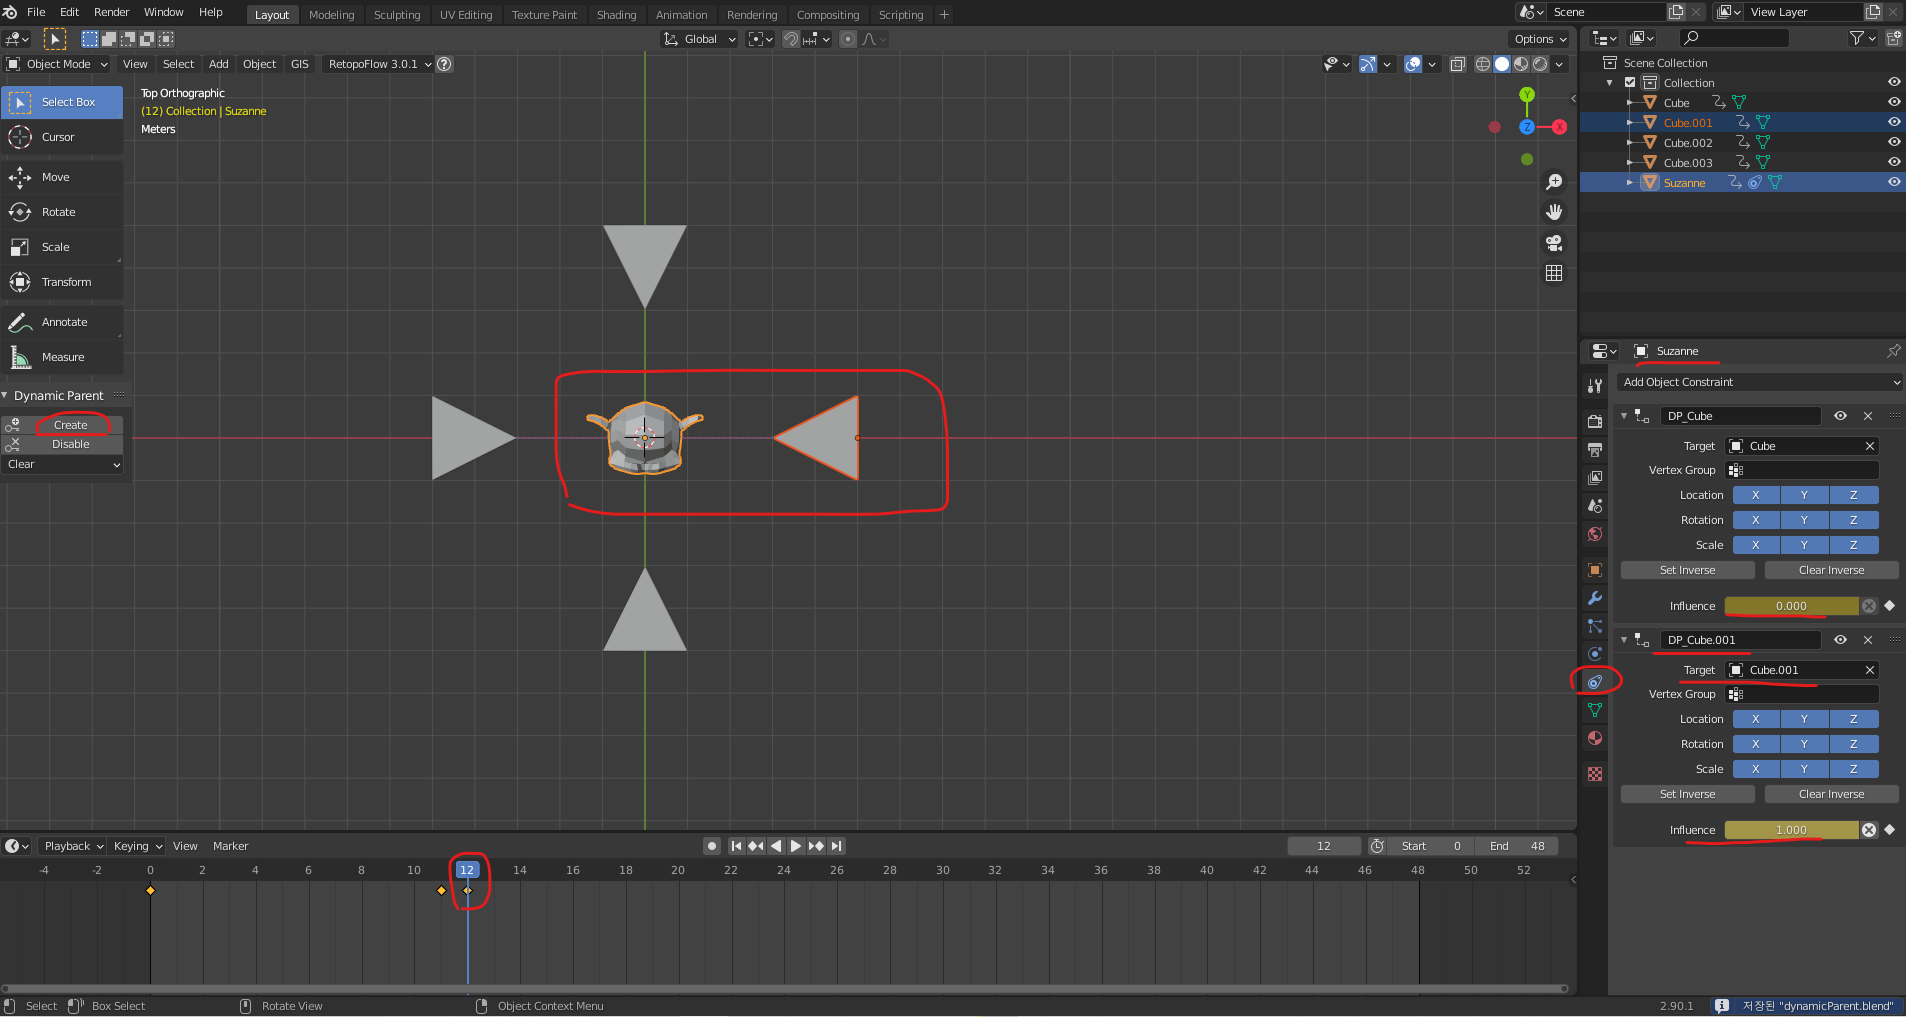
Task: Open Global transform orientation dropdown
Action: click(x=700, y=39)
